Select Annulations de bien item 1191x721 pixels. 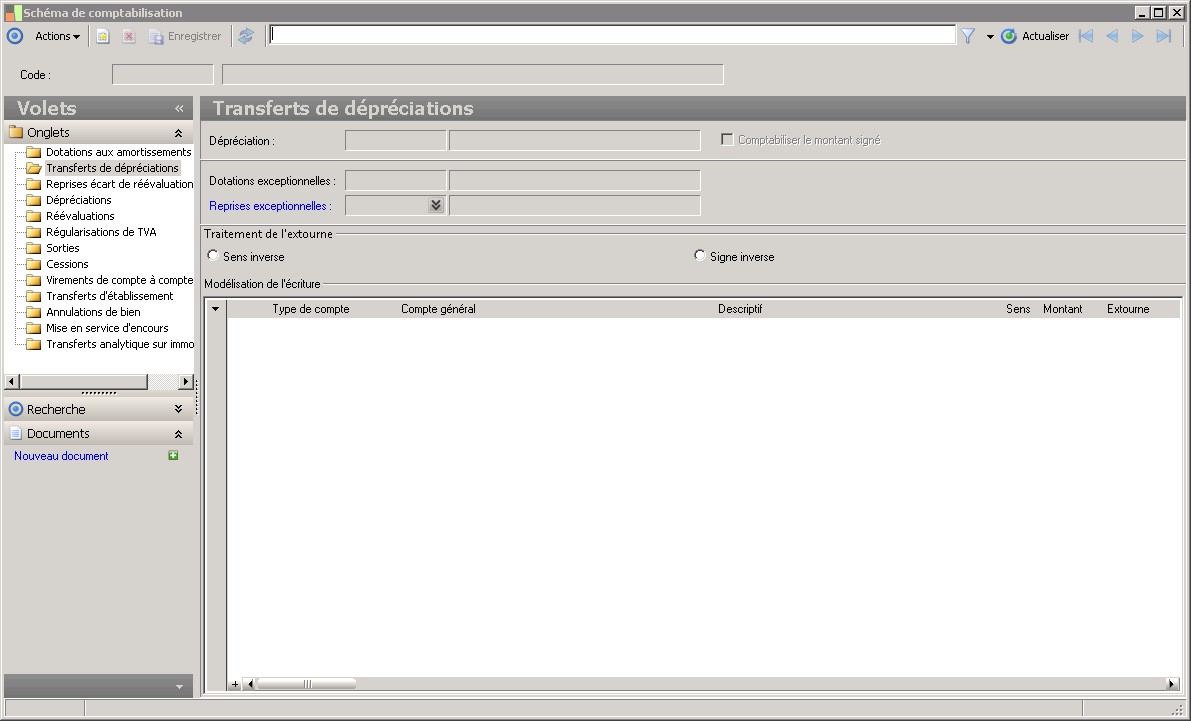[x=93, y=311]
